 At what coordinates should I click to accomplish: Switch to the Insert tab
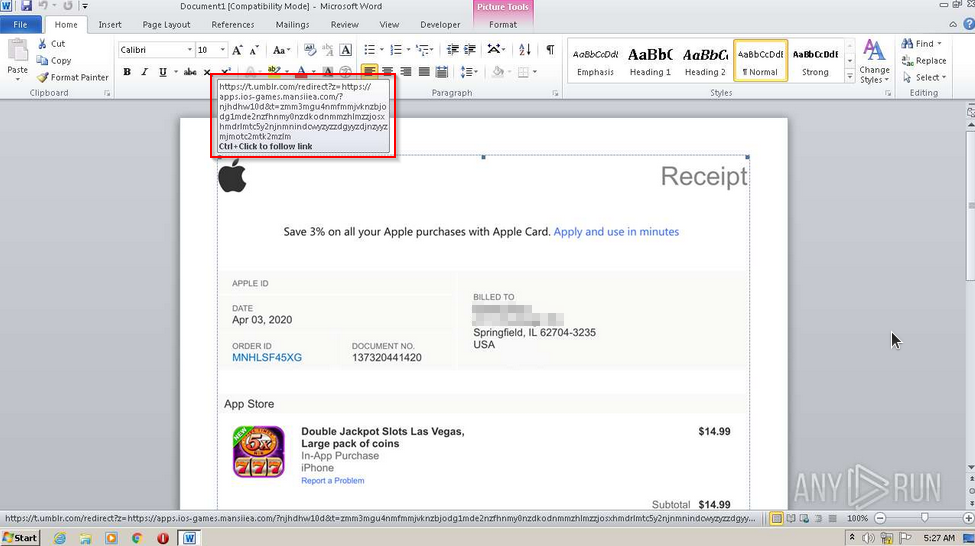tap(110, 24)
